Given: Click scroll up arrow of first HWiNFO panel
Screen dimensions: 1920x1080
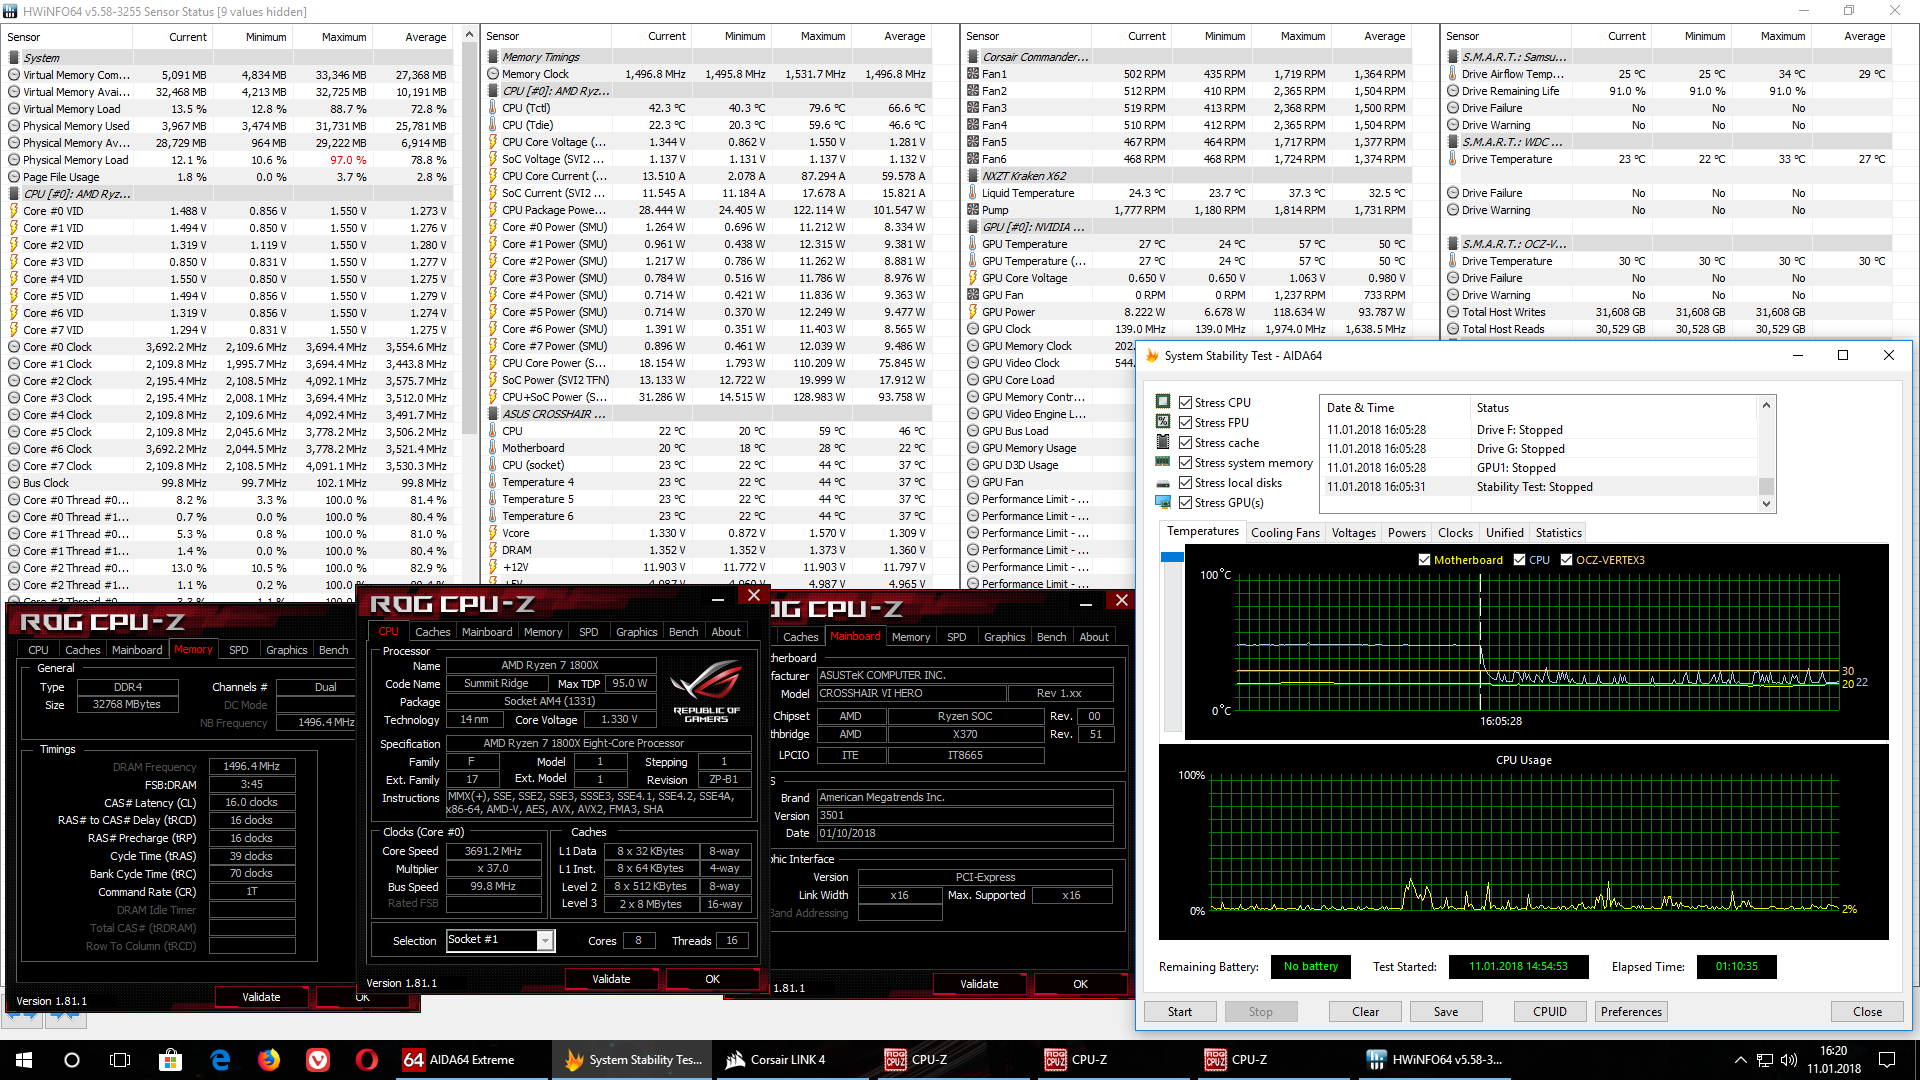Looking at the screenshot, I should click(470, 35).
